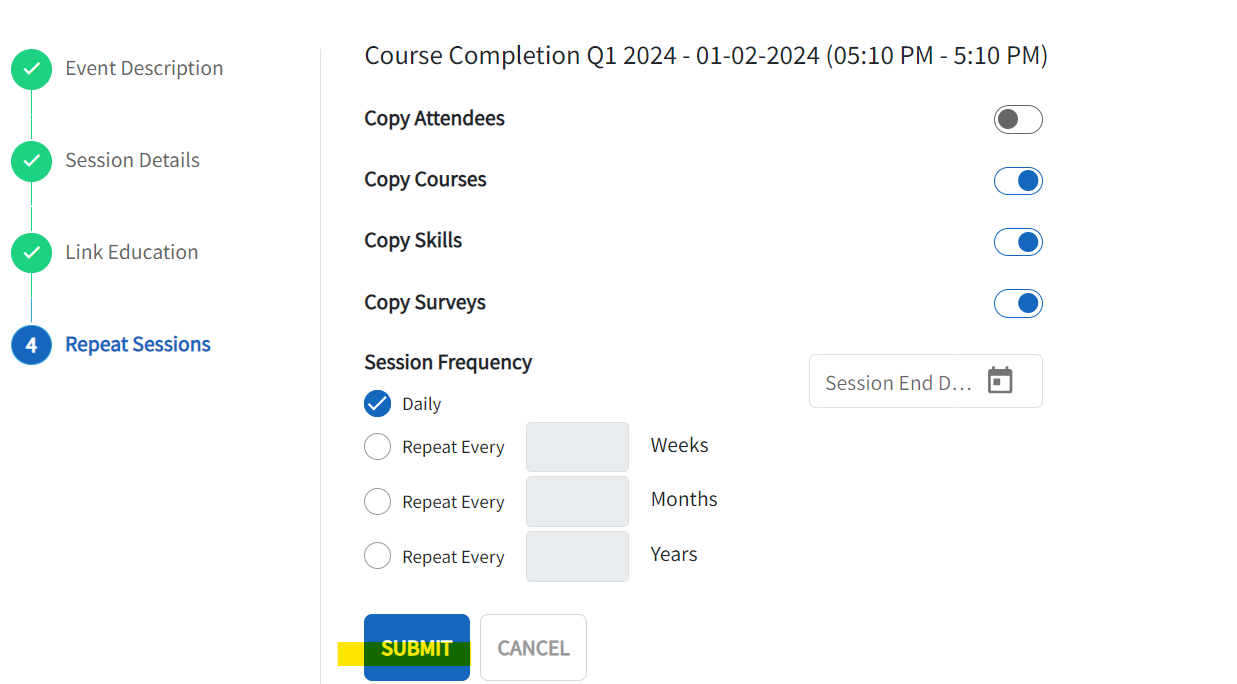Image resolution: width=1237 pixels, height=684 pixels.
Task: Click the Link Education green checkmark icon
Action: coord(31,253)
